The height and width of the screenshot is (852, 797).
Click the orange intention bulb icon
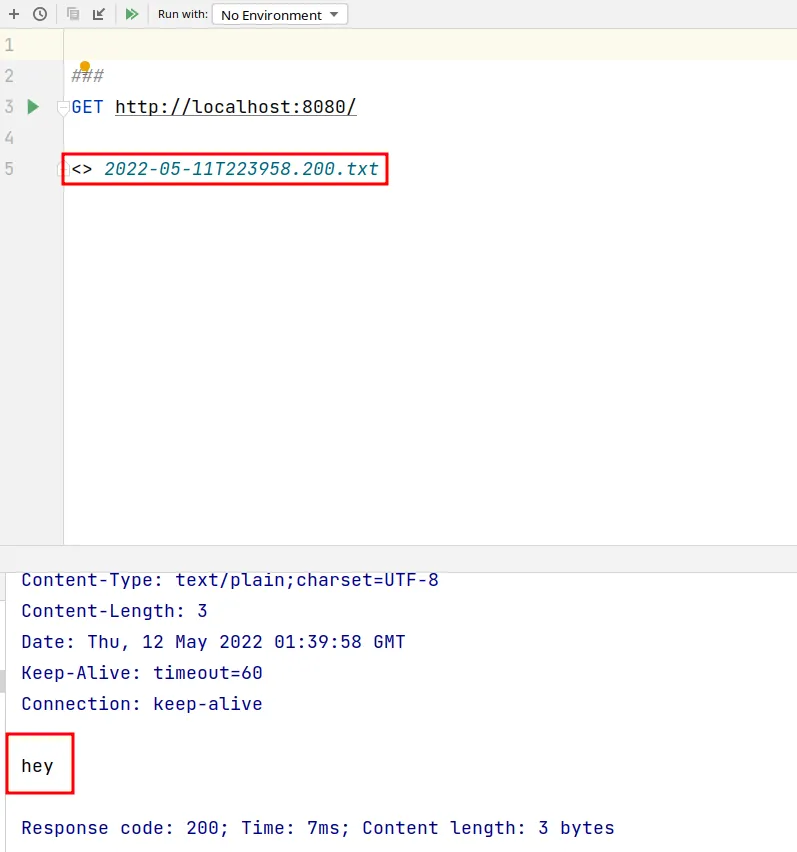pyautogui.click(x=85, y=66)
